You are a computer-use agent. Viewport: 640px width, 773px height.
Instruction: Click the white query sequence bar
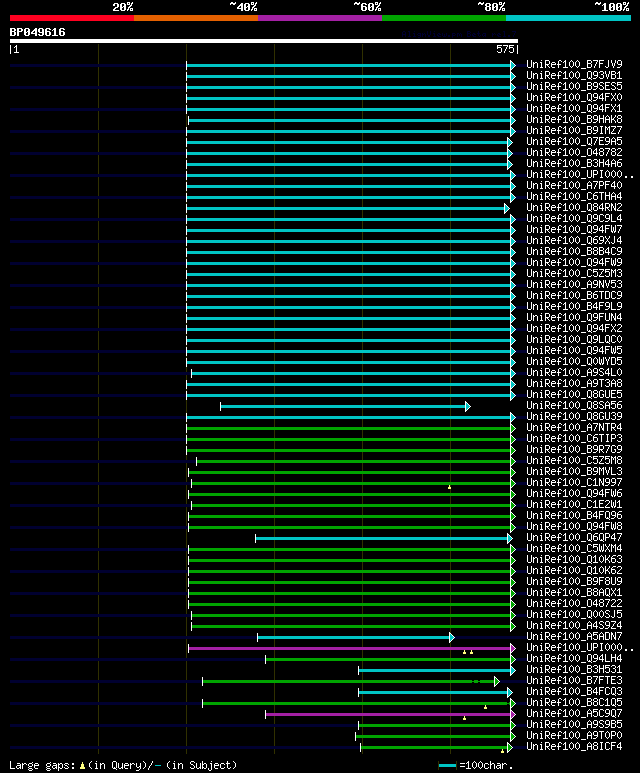(264, 41)
